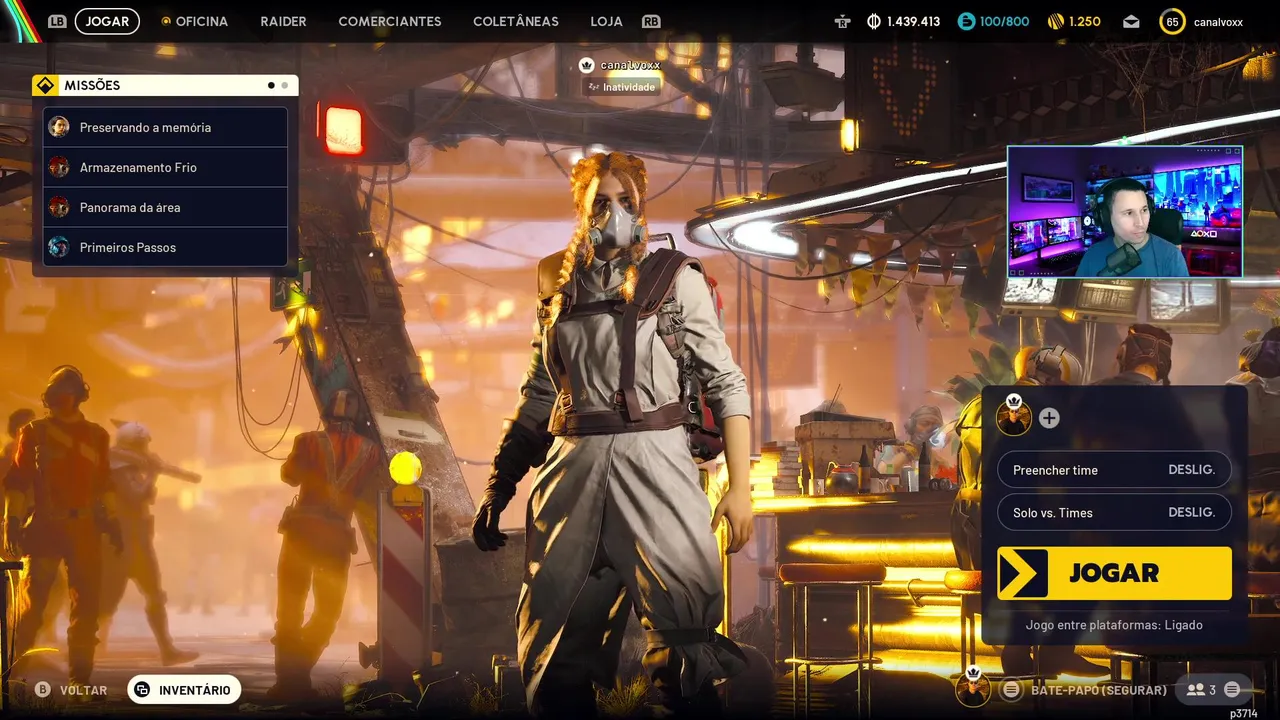Click the Inatividade status label
1280x720 pixels.
[622, 87]
